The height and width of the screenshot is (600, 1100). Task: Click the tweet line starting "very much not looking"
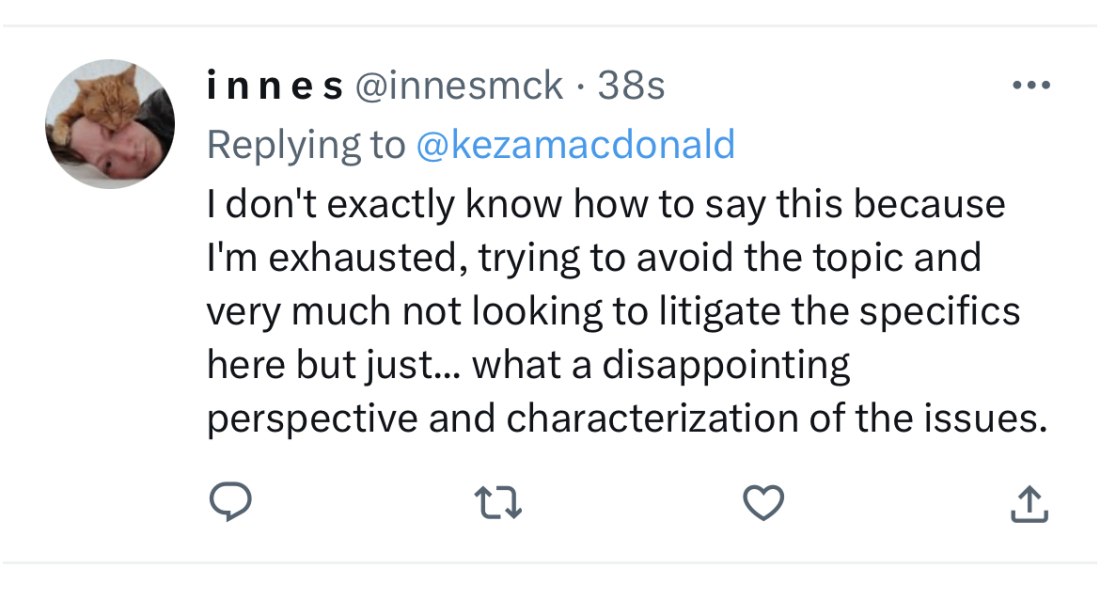[613, 312]
